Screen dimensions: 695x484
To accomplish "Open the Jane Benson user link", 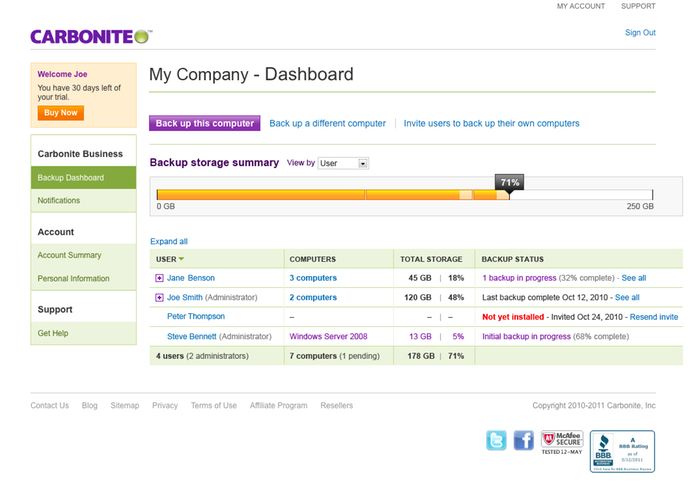I will pos(191,278).
